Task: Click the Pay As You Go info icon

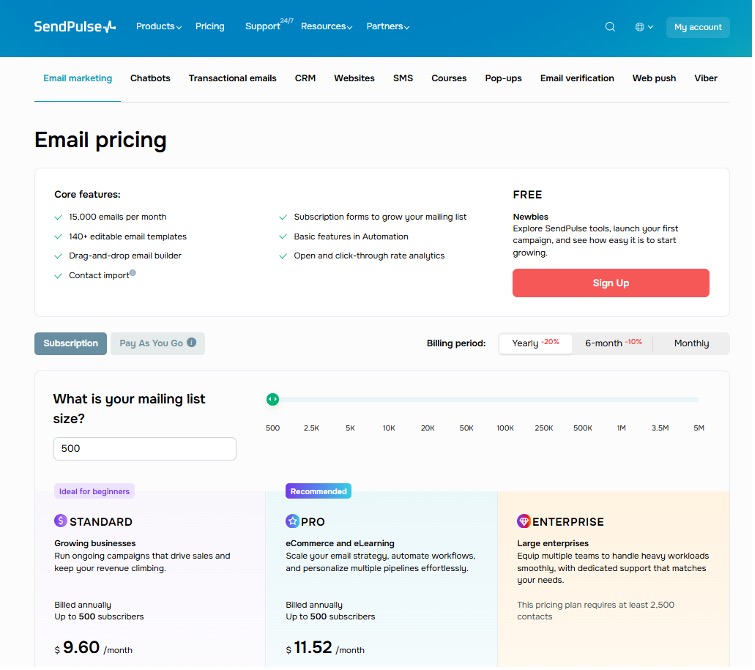Action: point(192,343)
